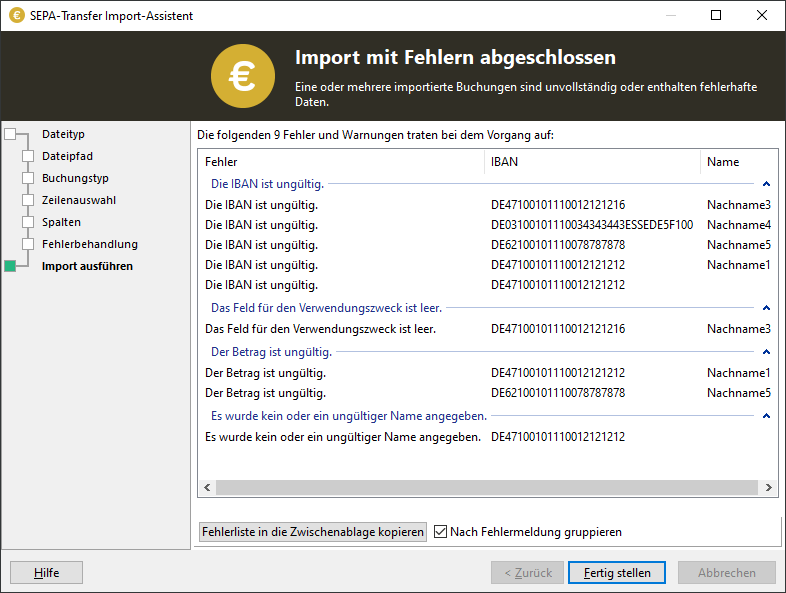
Task: Open Hilfe button
Action: coord(46,572)
